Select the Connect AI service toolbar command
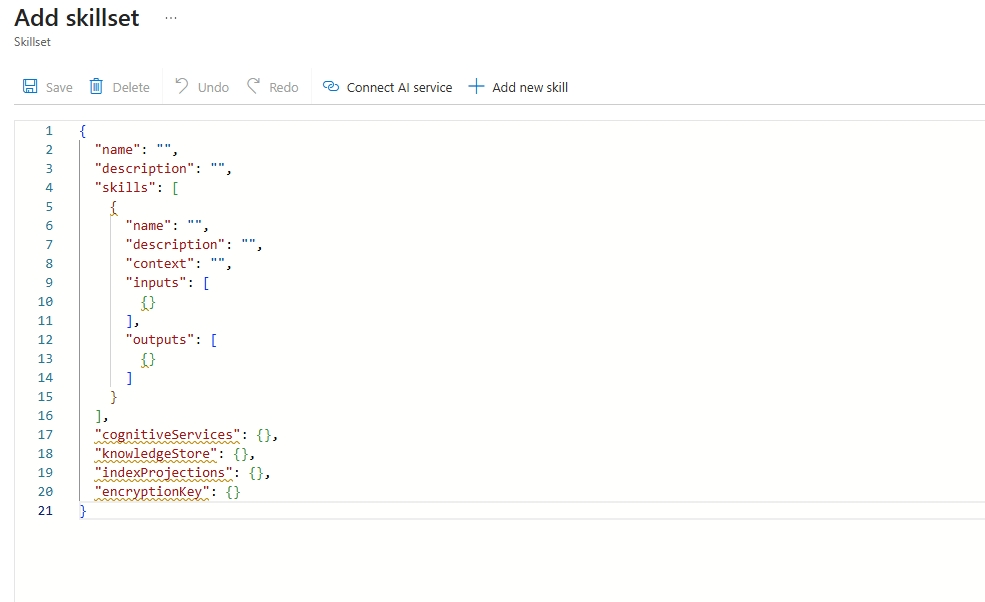This screenshot has height=602, width=985. [x=398, y=87]
